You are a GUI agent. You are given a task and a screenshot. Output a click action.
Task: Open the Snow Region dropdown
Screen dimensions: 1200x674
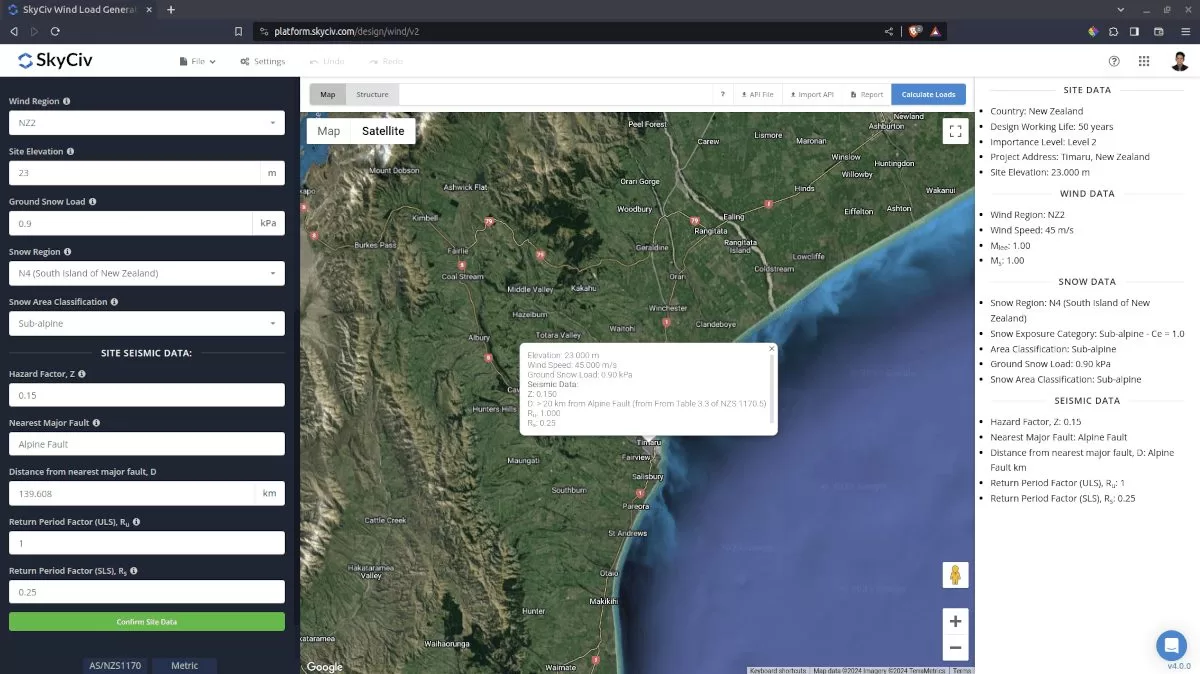click(146, 273)
